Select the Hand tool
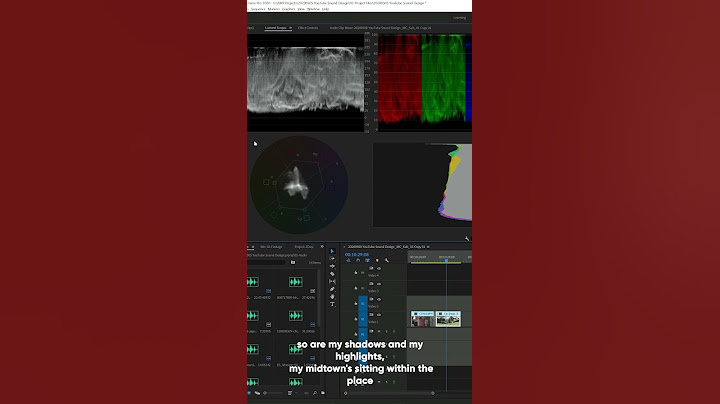Image resolution: width=720 pixels, height=404 pixels. coord(332,297)
